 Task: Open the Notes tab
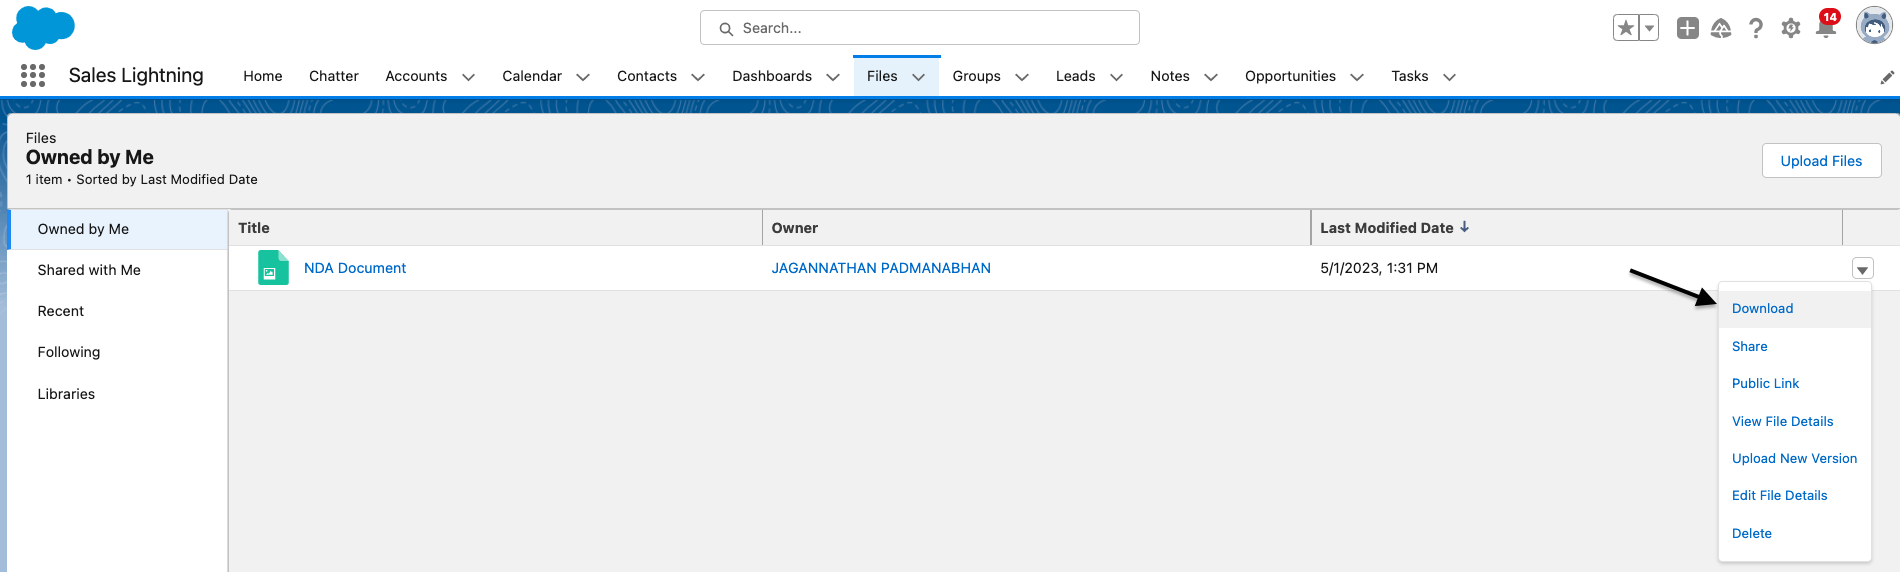click(x=1170, y=76)
